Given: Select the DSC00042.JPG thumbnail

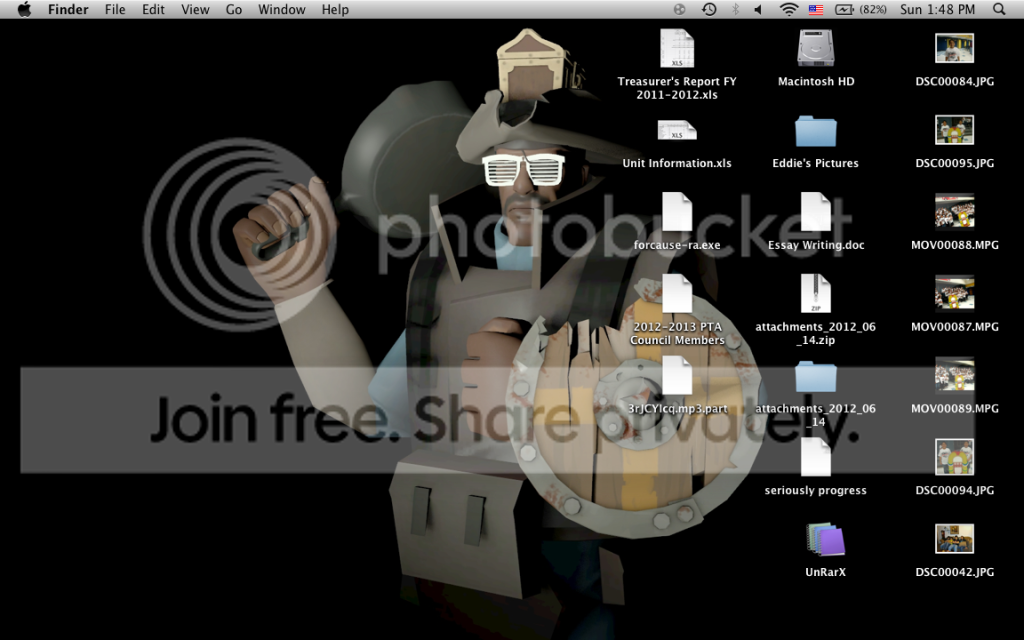Looking at the screenshot, I should coord(954,539).
